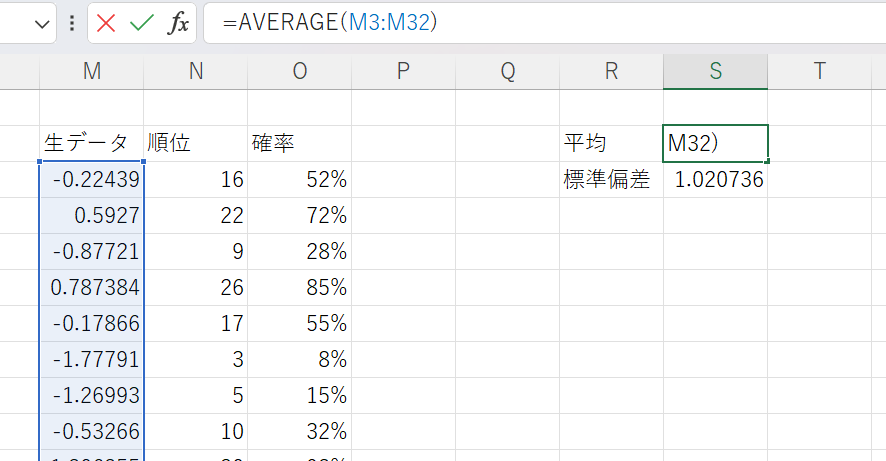The height and width of the screenshot is (461, 886).
Task: Click the three-dot formula bar resize handle
Action: point(72,24)
